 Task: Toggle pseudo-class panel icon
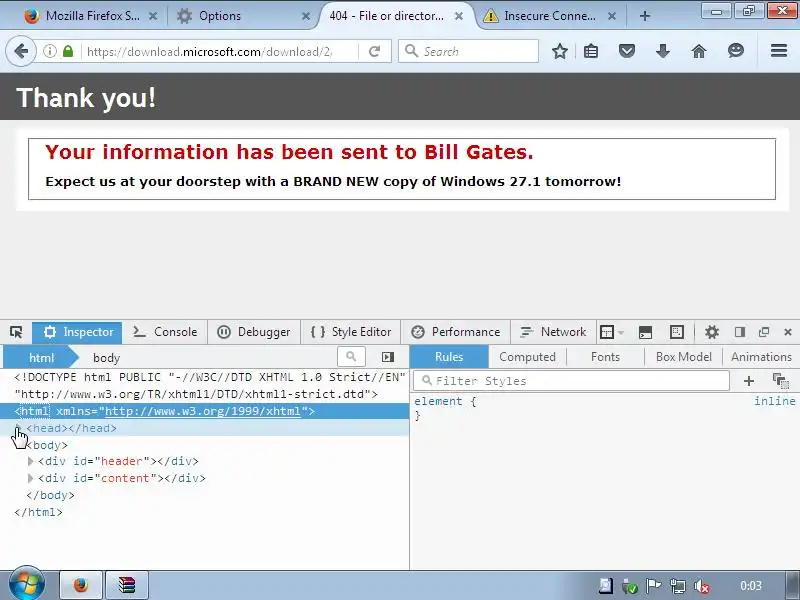781,381
